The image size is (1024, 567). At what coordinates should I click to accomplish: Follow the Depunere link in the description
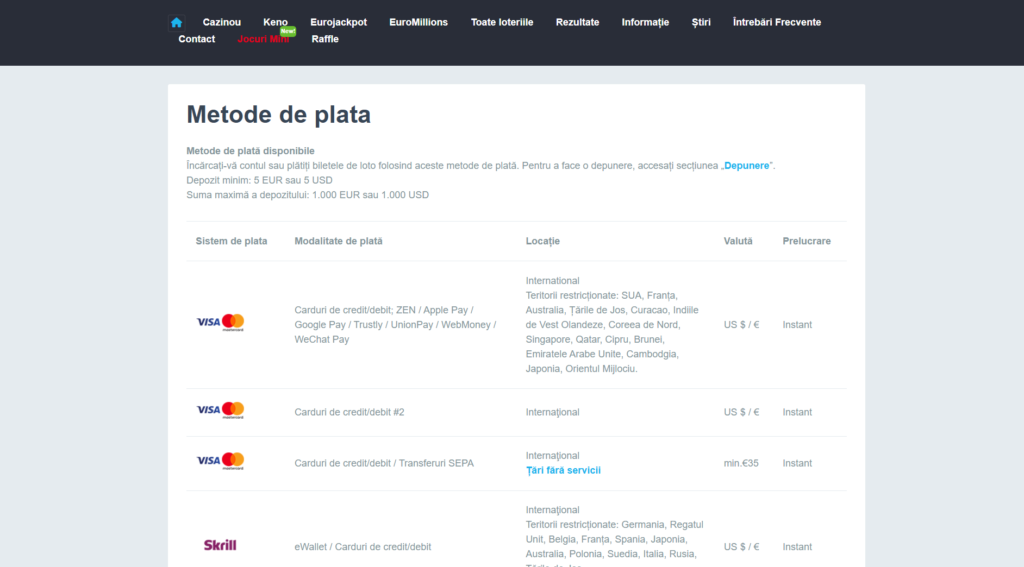pos(747,165)
